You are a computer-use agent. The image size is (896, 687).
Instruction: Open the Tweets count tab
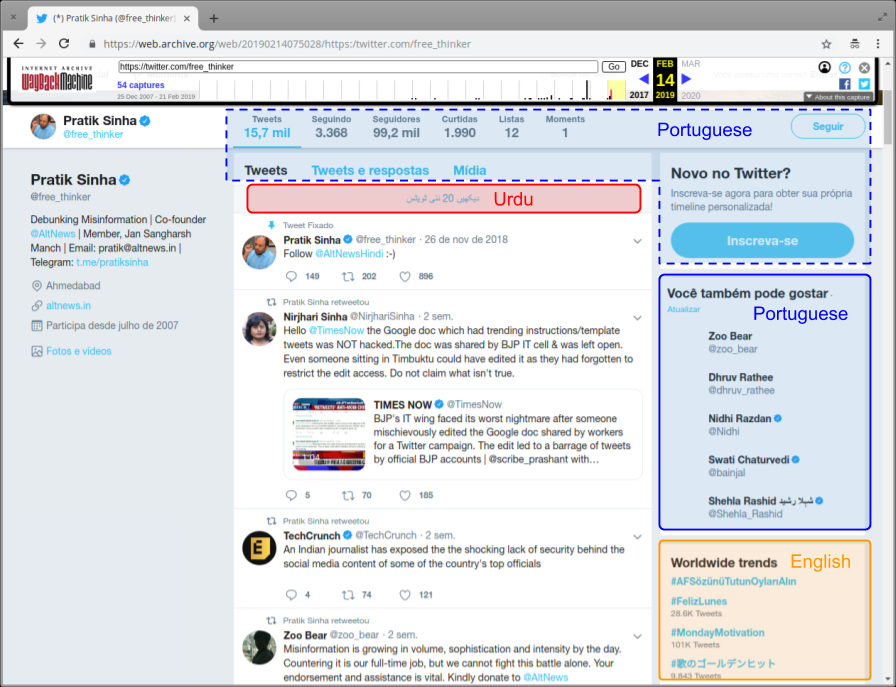tap(267, 127)
